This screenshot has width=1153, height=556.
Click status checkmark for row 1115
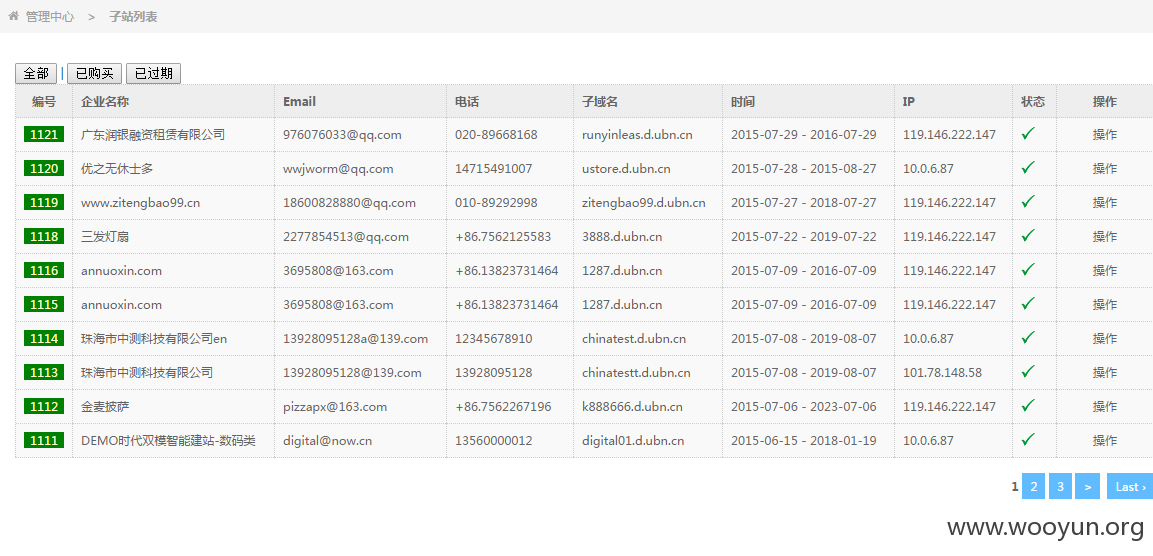(x=1028, y=304)
